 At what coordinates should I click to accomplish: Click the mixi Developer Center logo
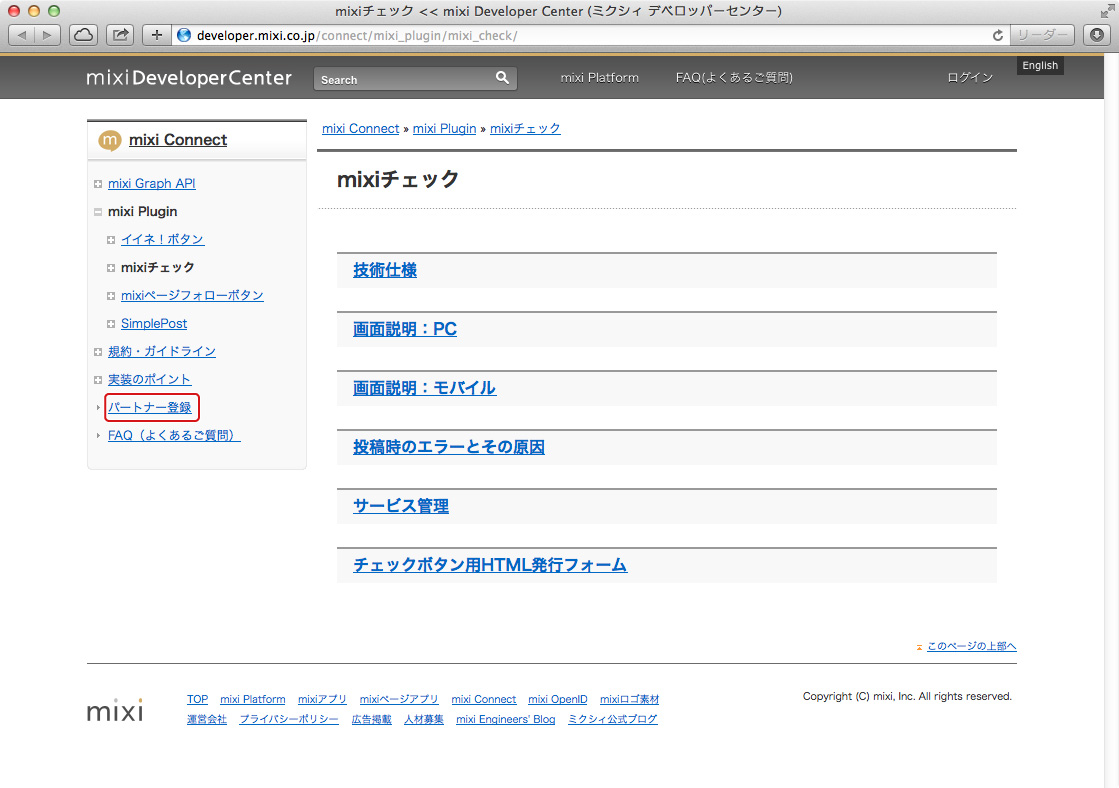[189, 78]
